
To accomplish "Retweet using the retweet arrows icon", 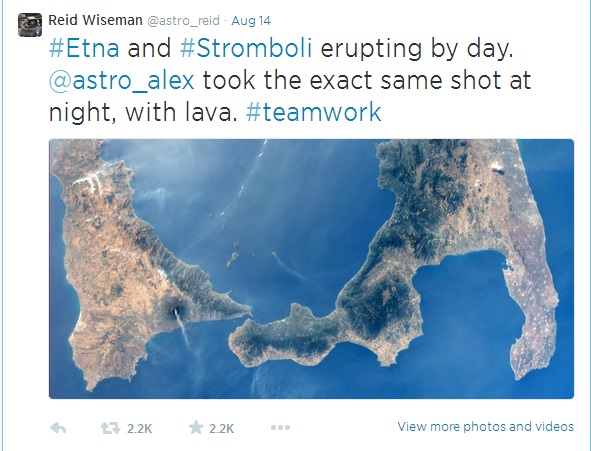I will pos(110,428).
